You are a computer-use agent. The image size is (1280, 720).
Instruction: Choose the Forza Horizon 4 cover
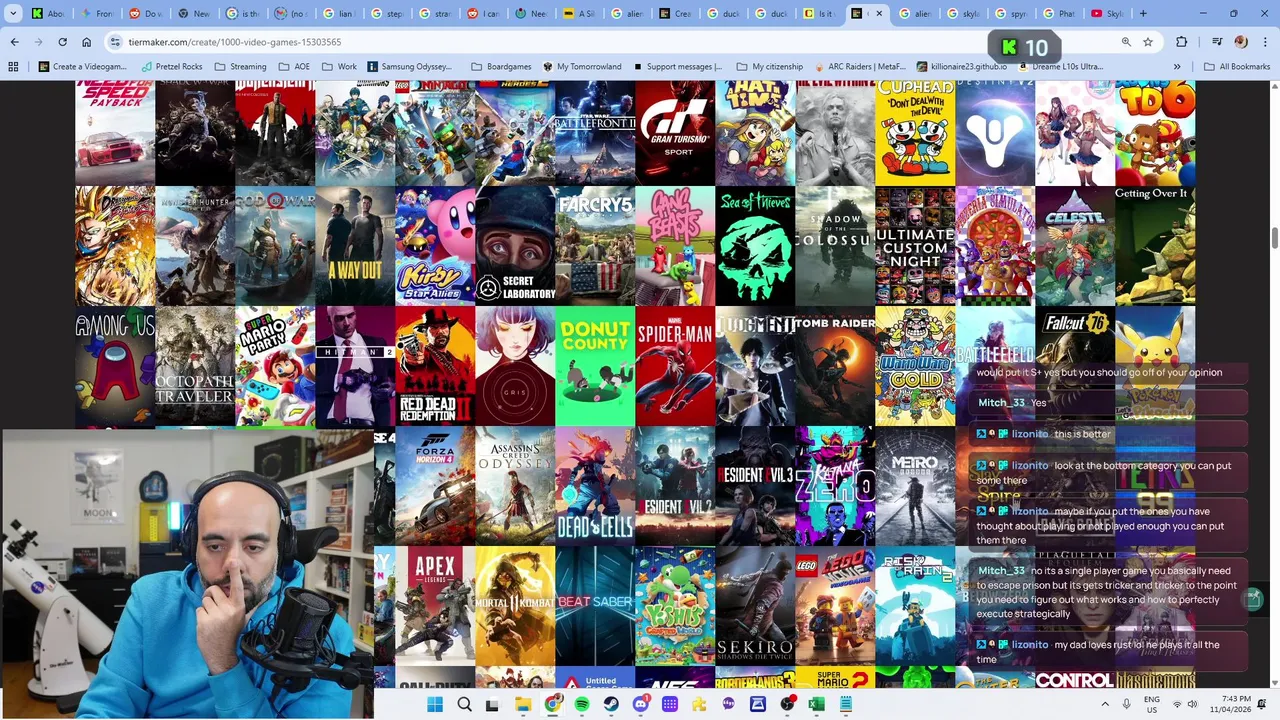(x=435, y=486)
